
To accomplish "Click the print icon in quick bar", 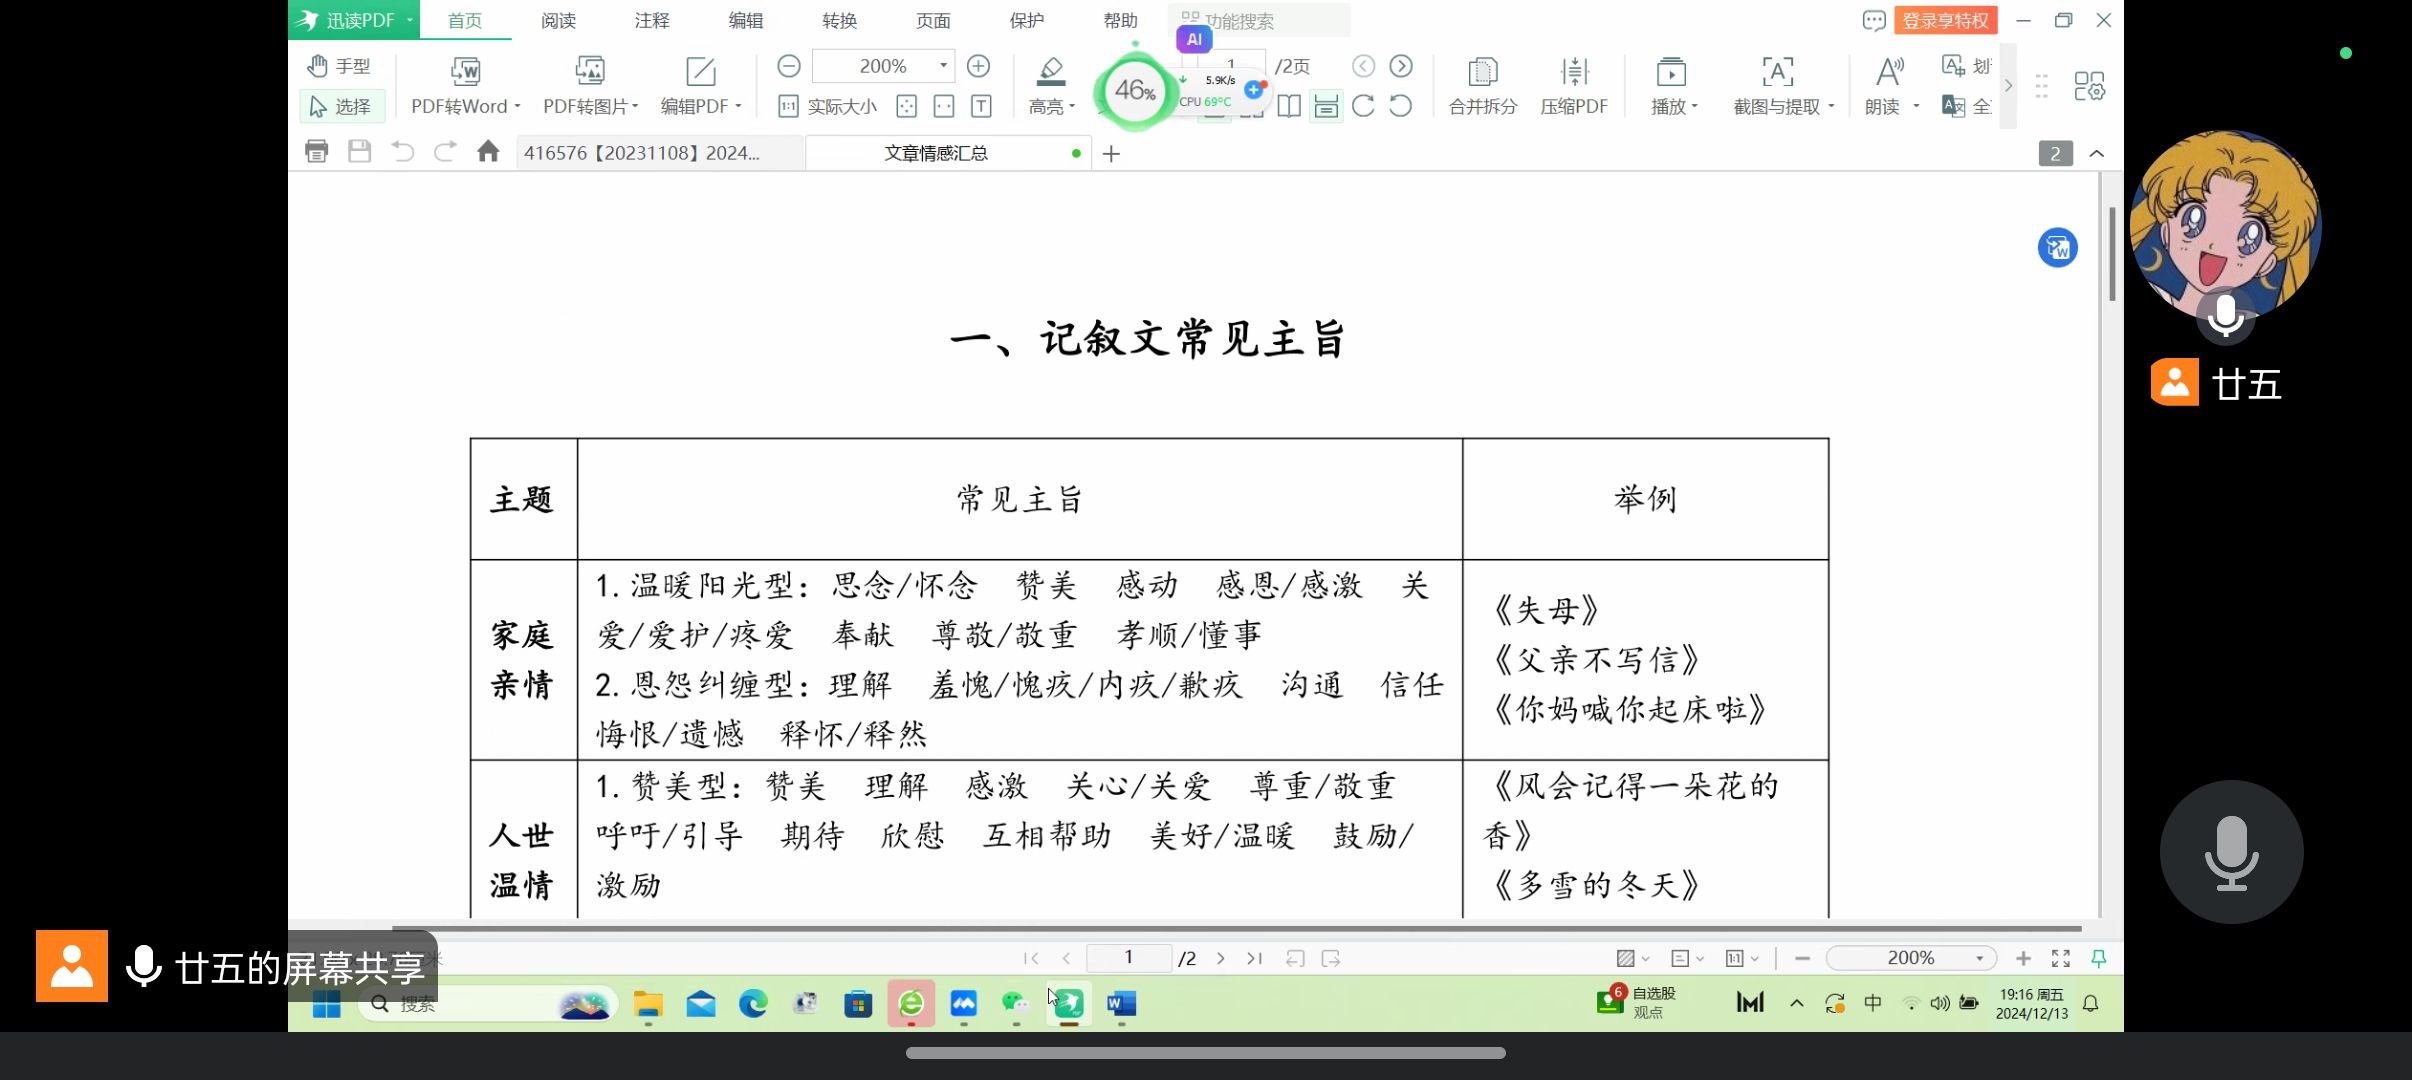I will 316,152.
